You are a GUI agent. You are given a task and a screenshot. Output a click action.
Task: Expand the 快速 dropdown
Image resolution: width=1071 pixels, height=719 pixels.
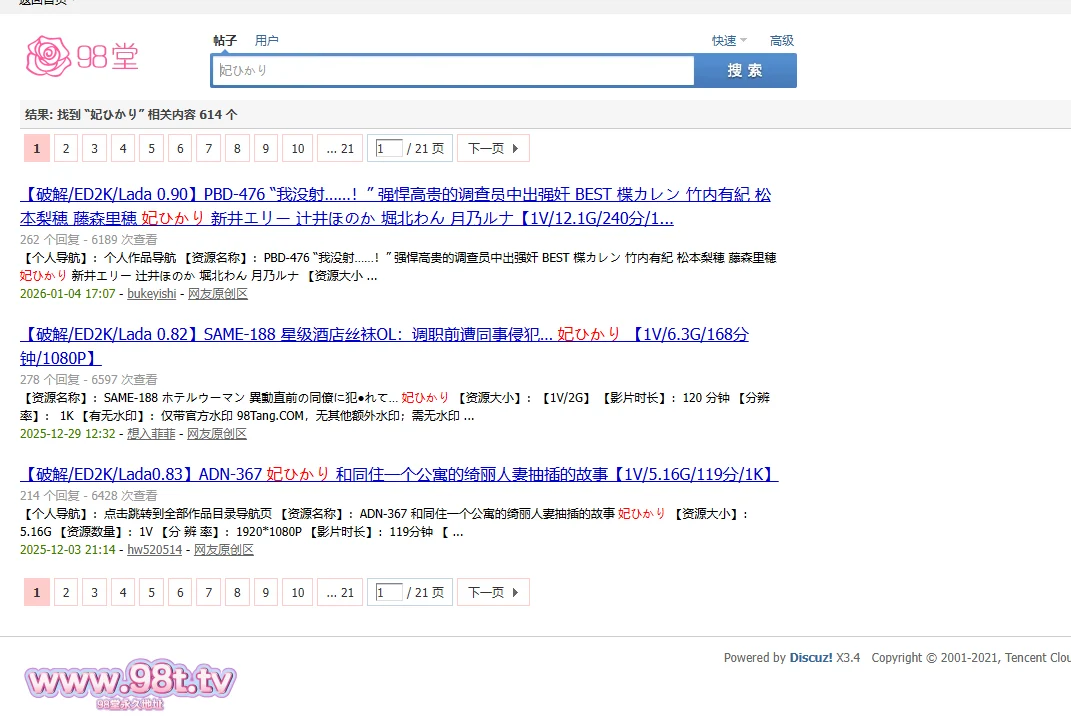click(729, 41)
